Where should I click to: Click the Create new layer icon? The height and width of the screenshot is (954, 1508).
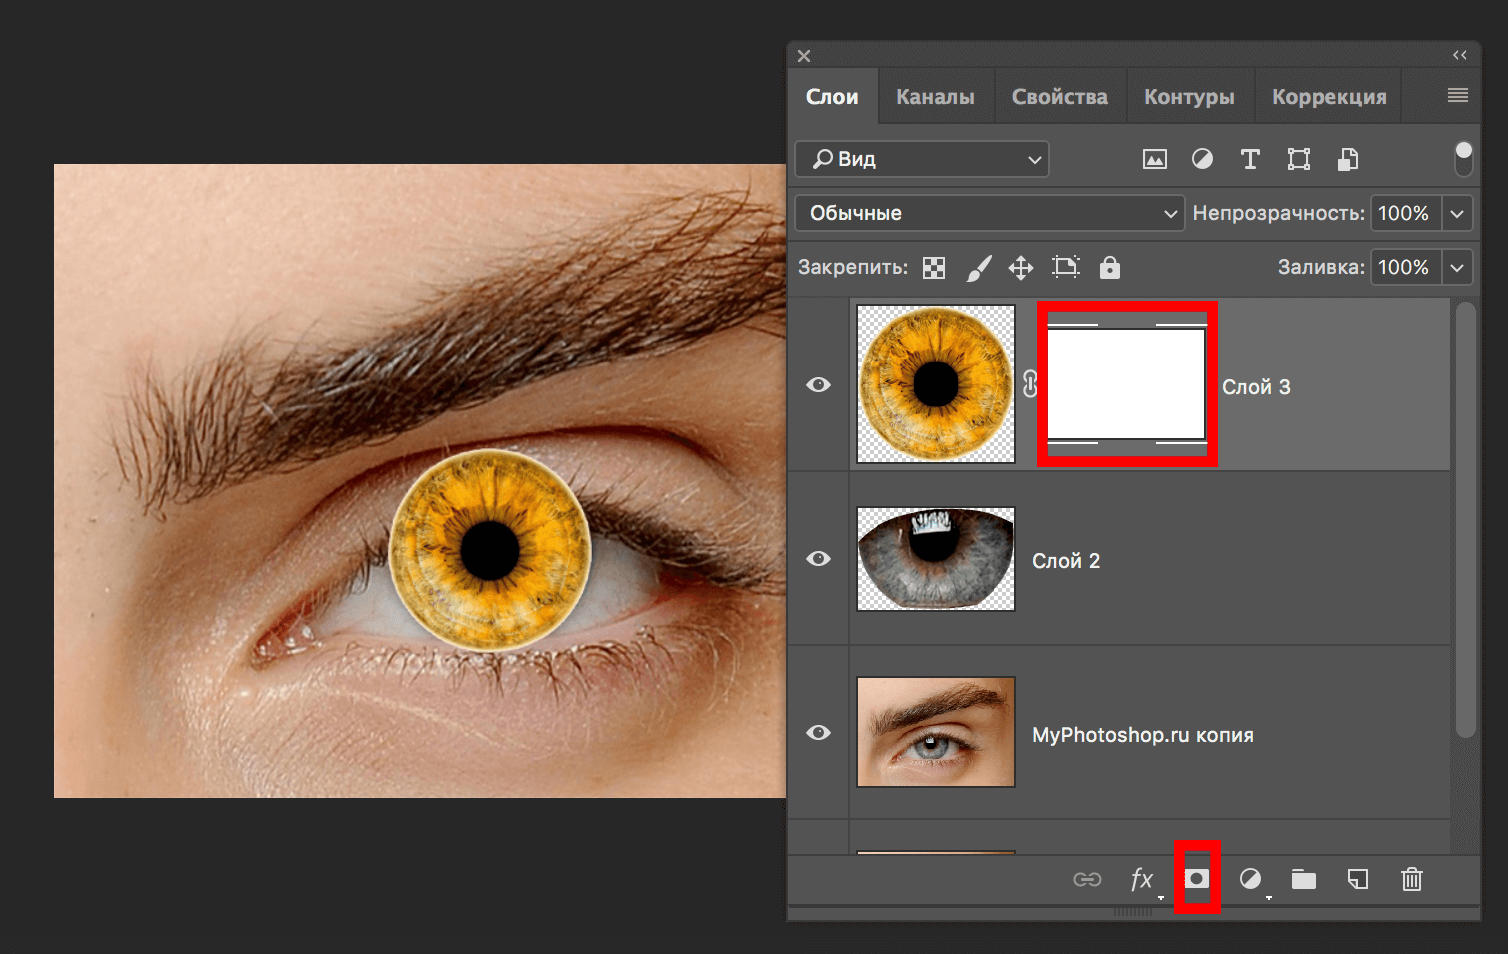(1358, 879)
